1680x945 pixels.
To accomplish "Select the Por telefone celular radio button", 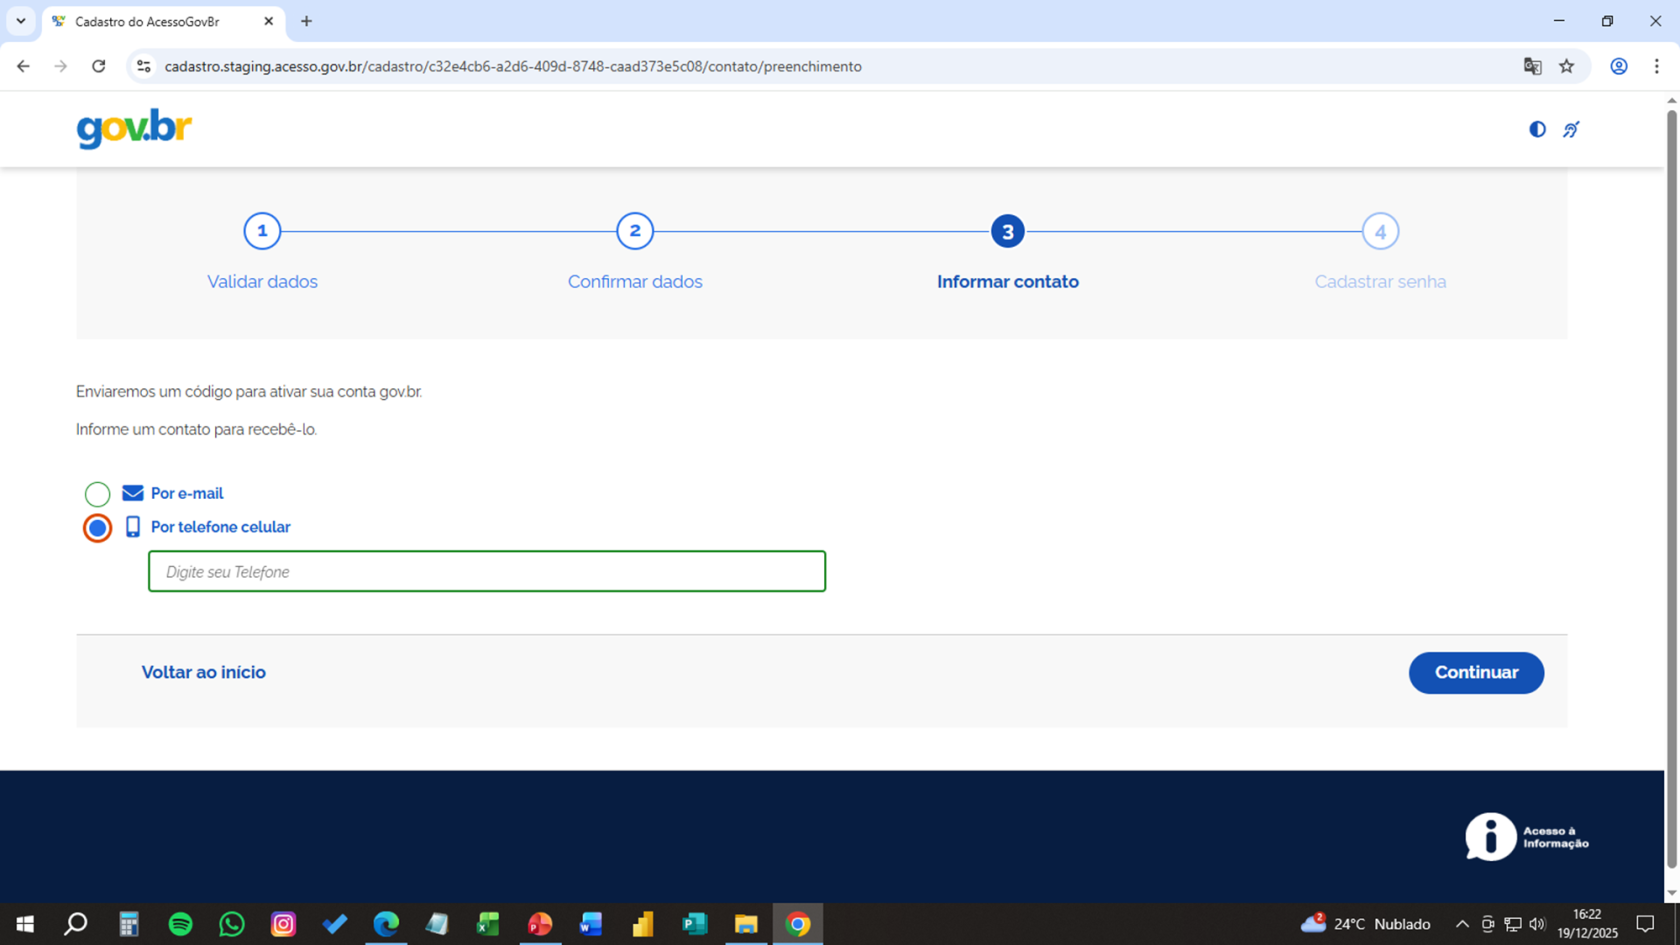I will pos(97,528).
